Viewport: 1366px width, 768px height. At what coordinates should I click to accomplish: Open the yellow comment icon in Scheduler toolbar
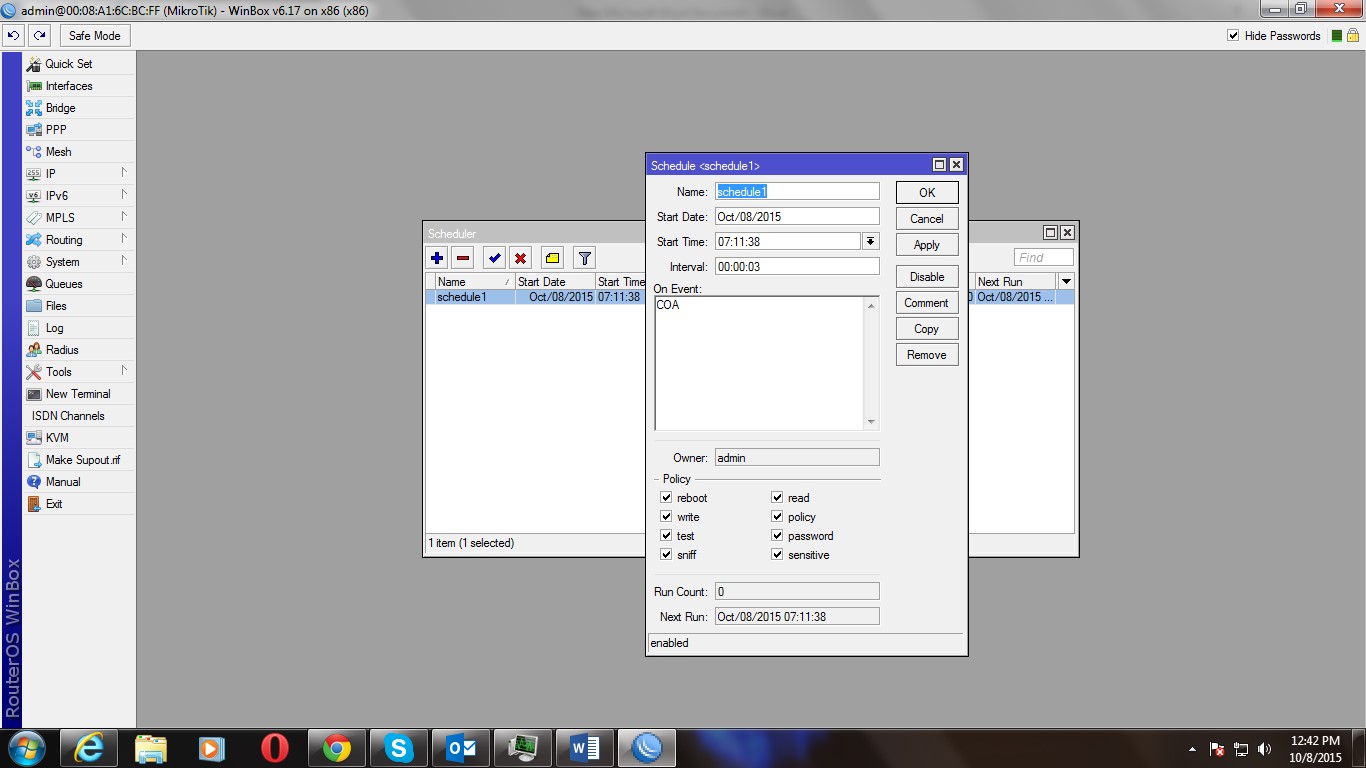(552, 257)
